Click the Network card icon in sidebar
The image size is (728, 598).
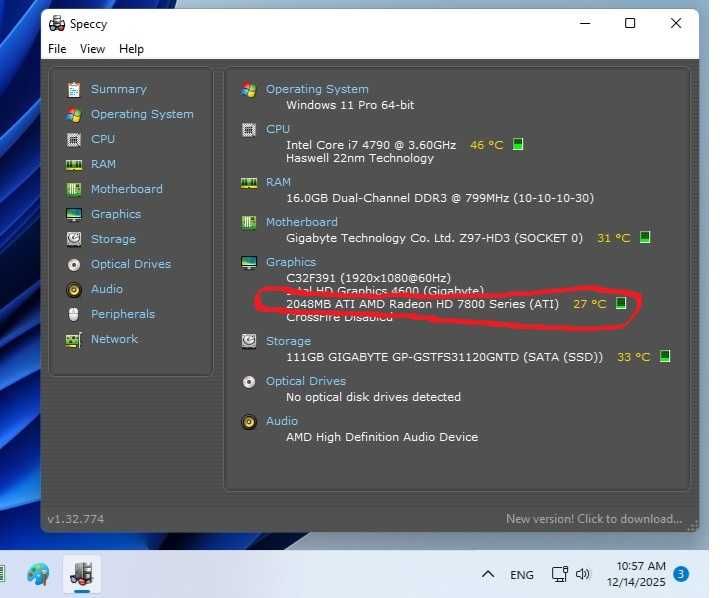[73, 340]
